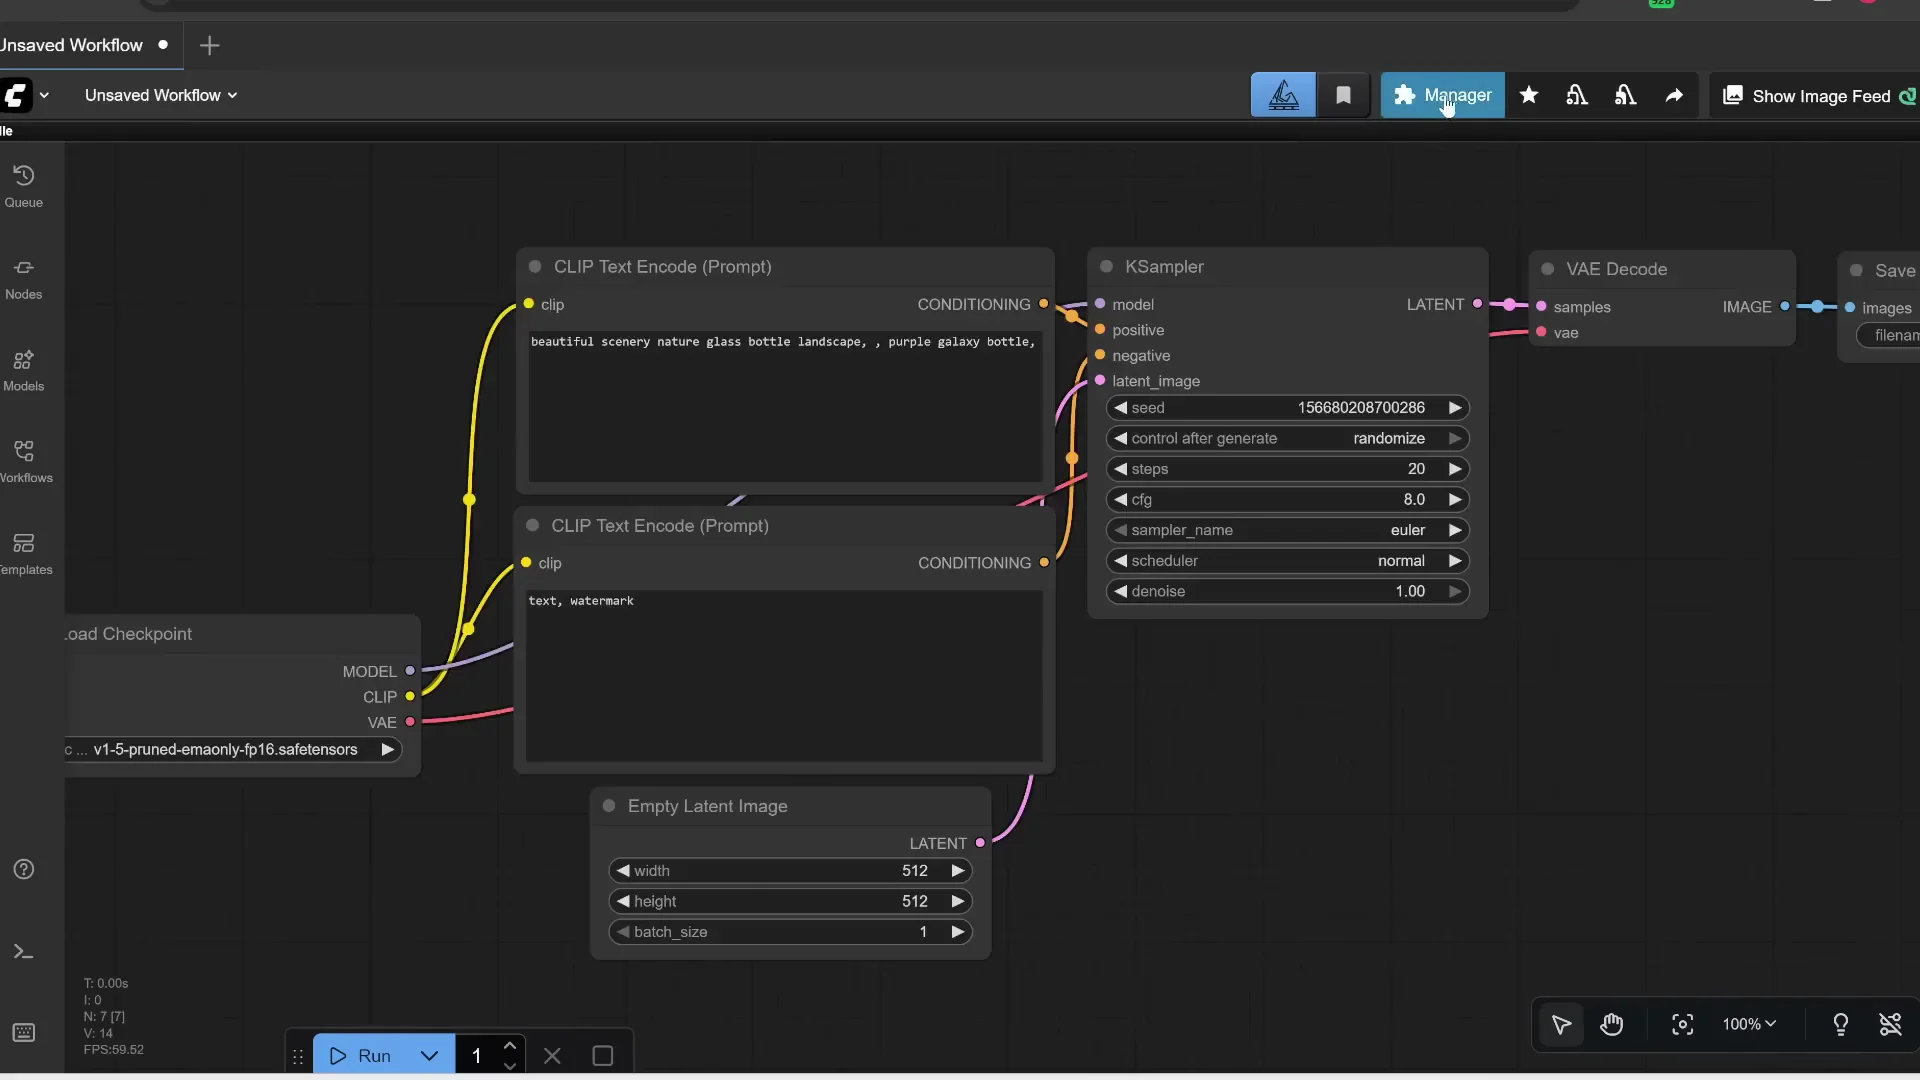
Task: Open the Workflows panel in the sidebar
Action: [x=24, y=460]
